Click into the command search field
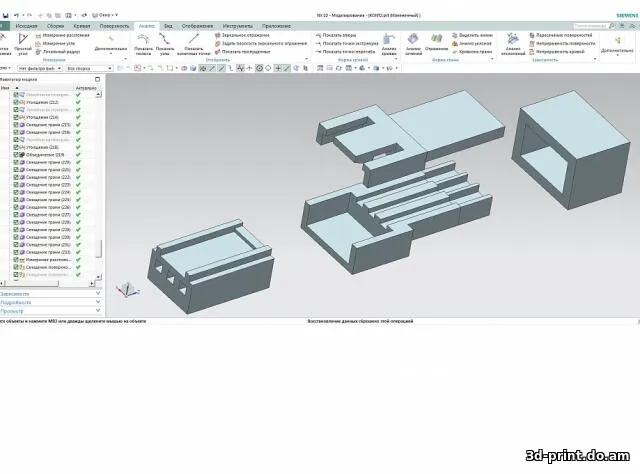 coord(590,26)
